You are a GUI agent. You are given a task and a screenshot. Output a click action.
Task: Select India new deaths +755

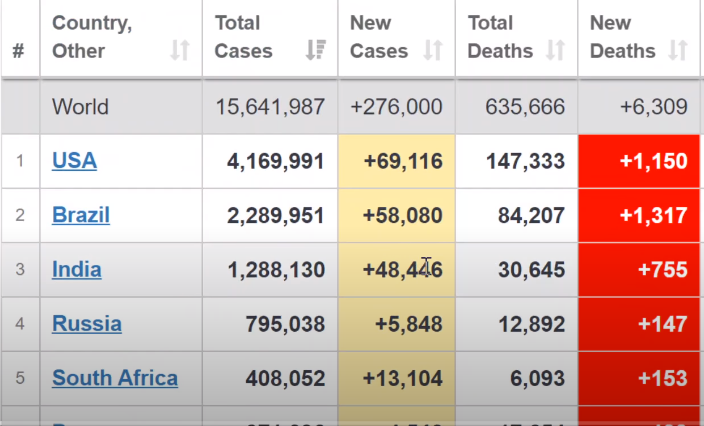pos(663,270)
